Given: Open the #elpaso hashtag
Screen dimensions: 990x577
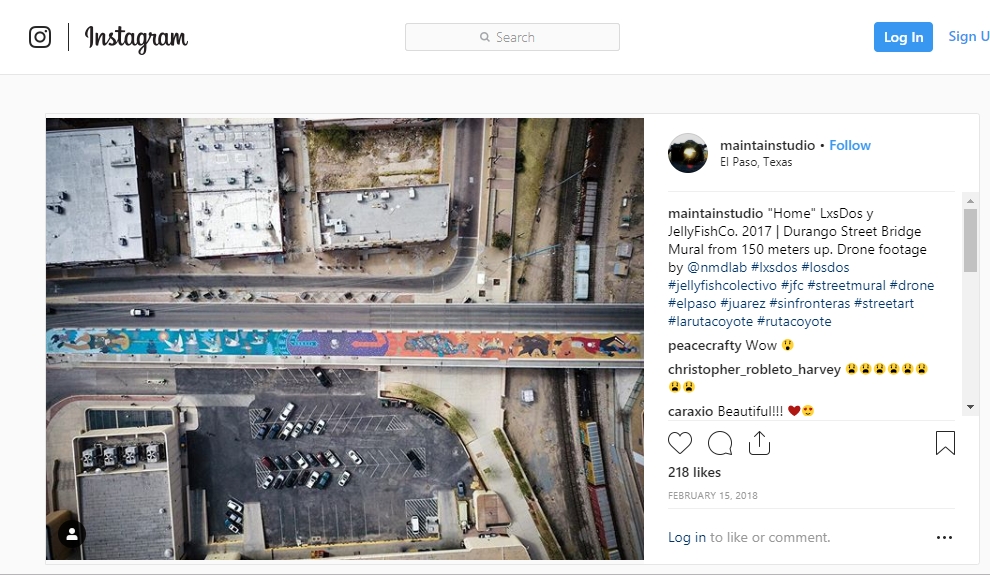Looking at the screenshot, I should 692,304.
